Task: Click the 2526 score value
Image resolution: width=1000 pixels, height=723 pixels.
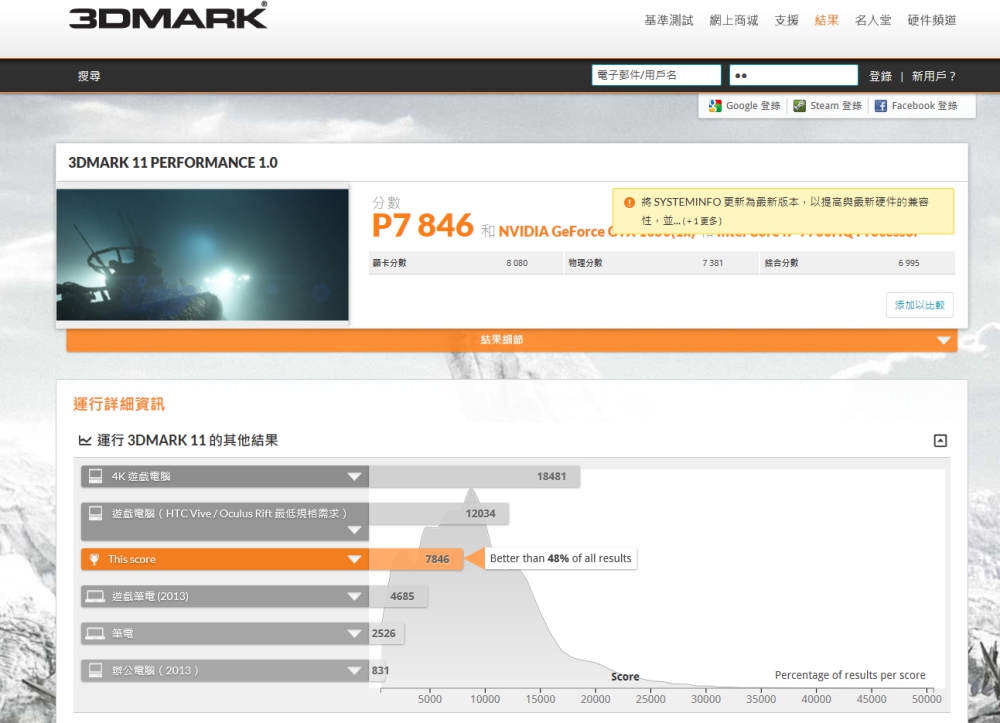Action: (383, 633)
